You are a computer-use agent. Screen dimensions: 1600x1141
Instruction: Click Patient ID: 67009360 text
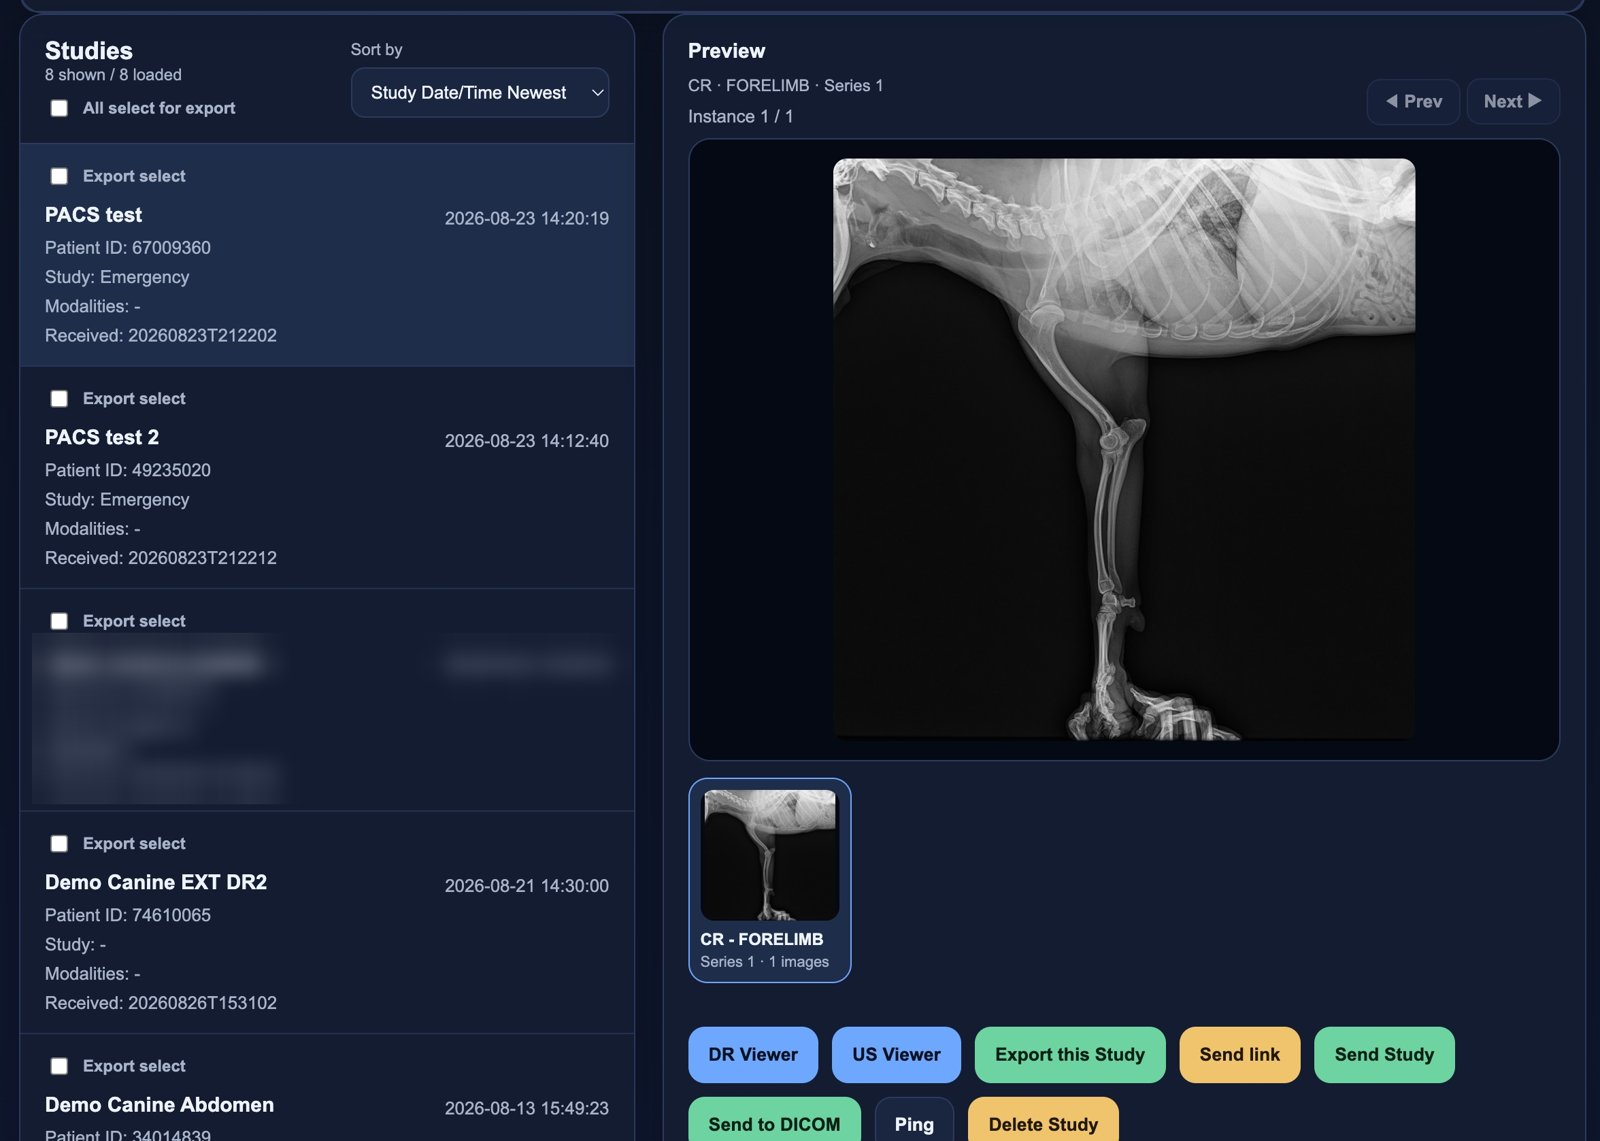tap(128, 248)
